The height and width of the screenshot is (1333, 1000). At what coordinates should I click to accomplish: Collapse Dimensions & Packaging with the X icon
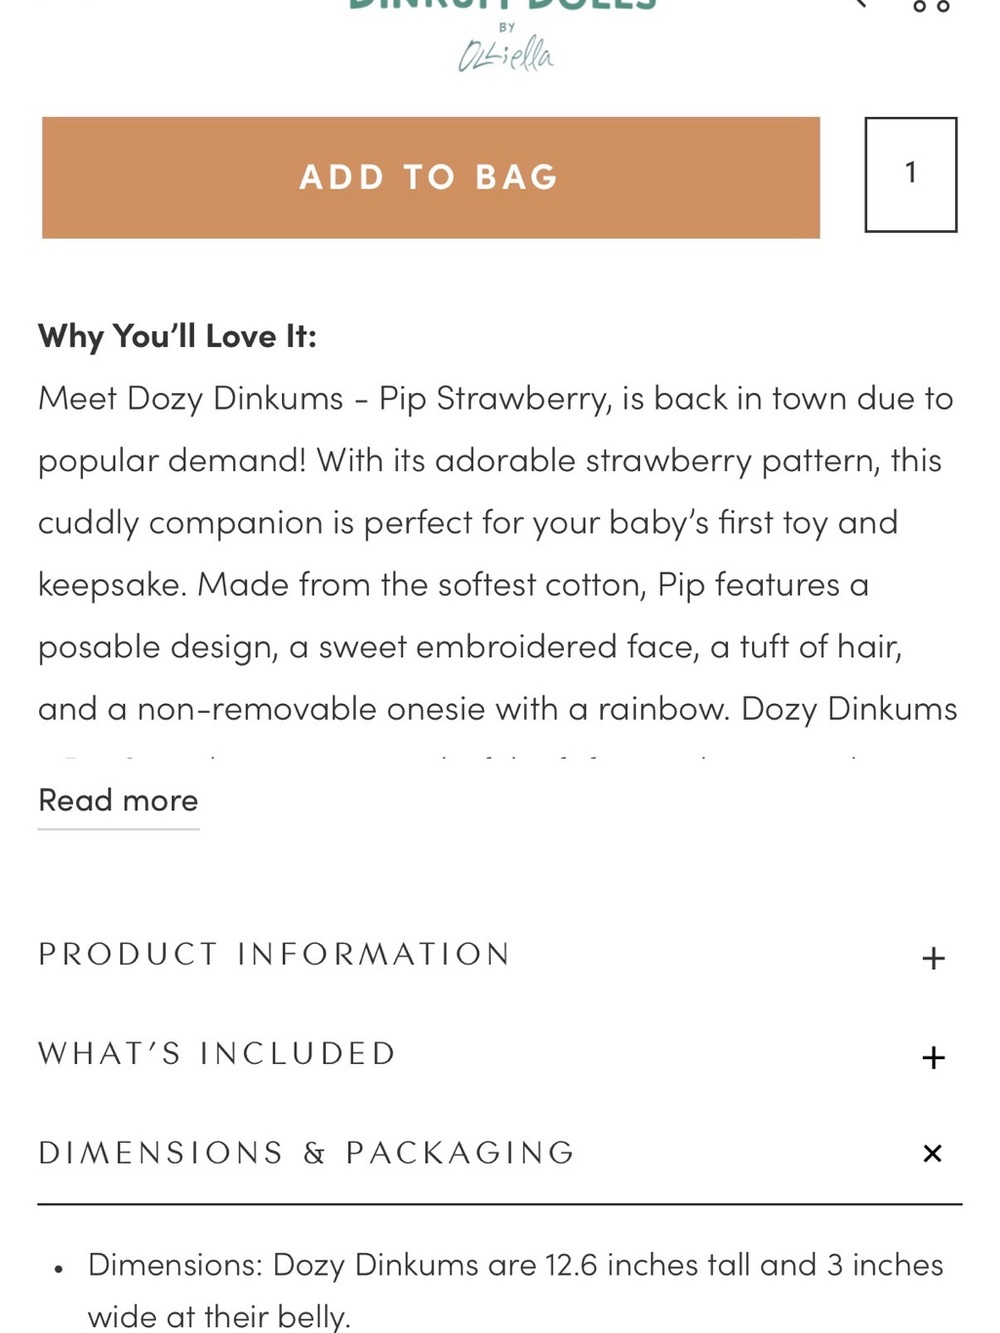pos(933,1153)
